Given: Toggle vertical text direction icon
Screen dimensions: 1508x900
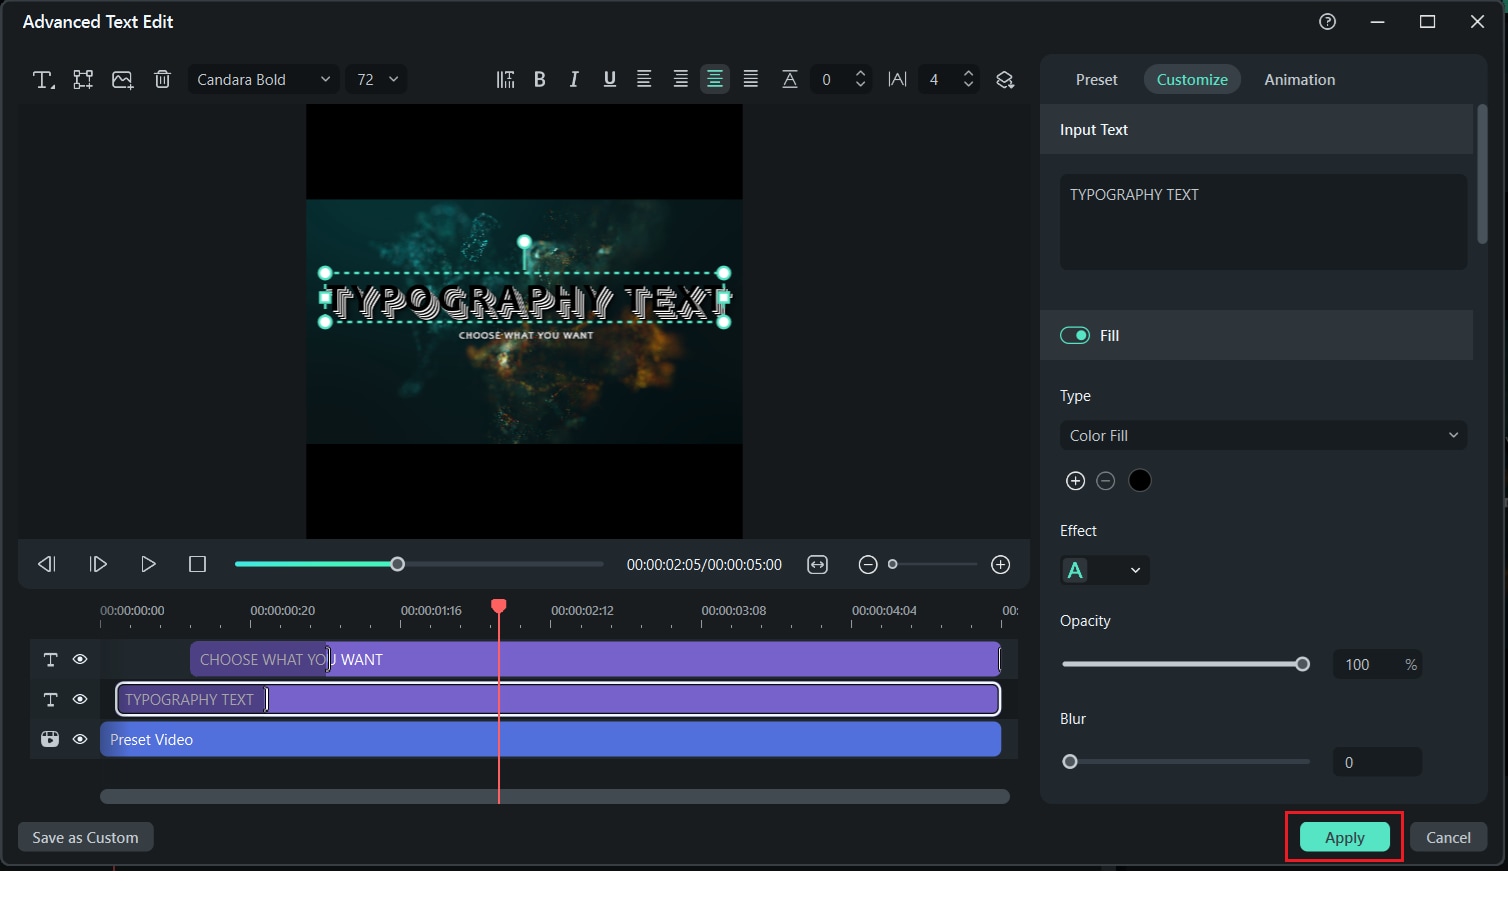Looking at the screenshot, I should click(505, 80).
